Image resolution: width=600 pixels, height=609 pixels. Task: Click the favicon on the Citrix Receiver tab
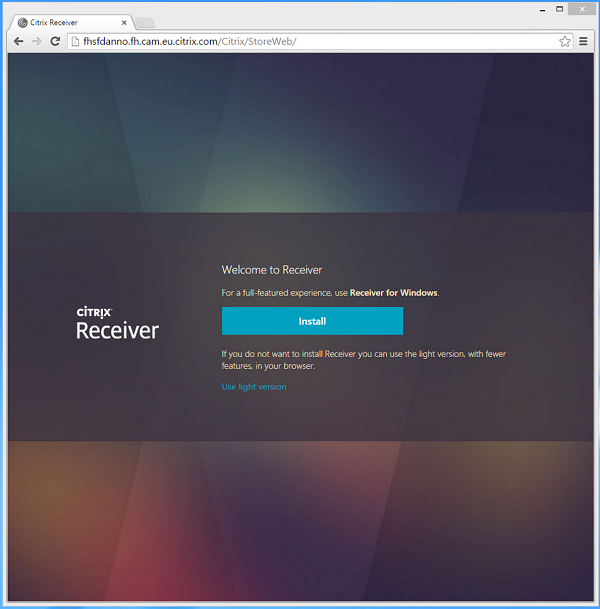coord(23,22)
